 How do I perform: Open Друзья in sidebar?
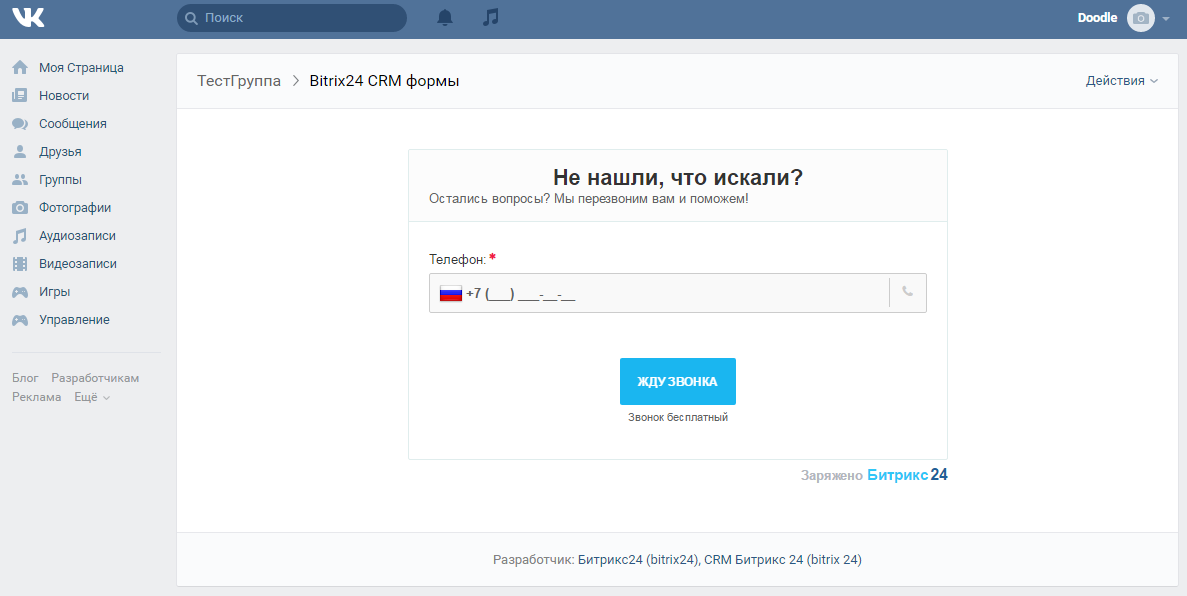pos(60,151)
